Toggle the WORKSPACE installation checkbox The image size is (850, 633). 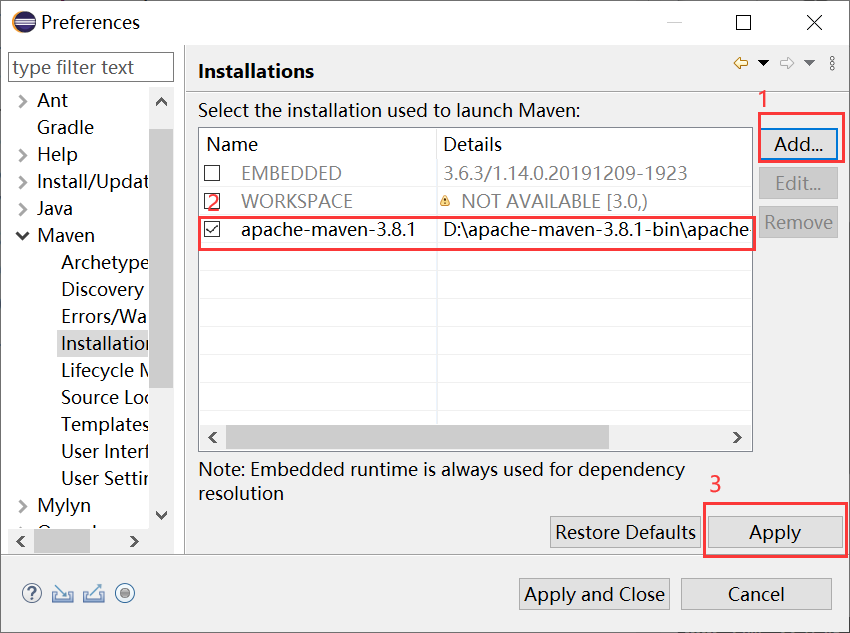[211, 201]
